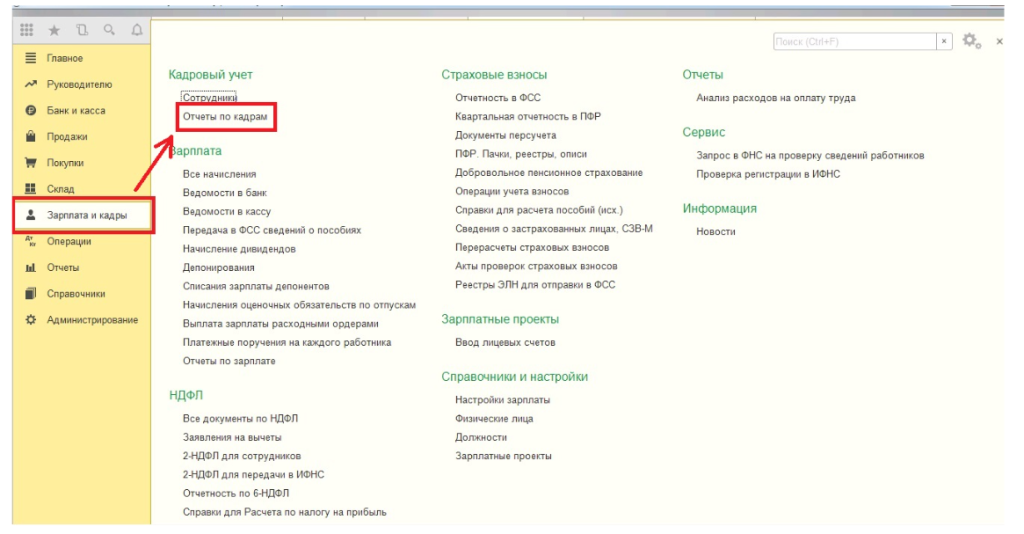Open Все документы по НДФЛ

240,418
